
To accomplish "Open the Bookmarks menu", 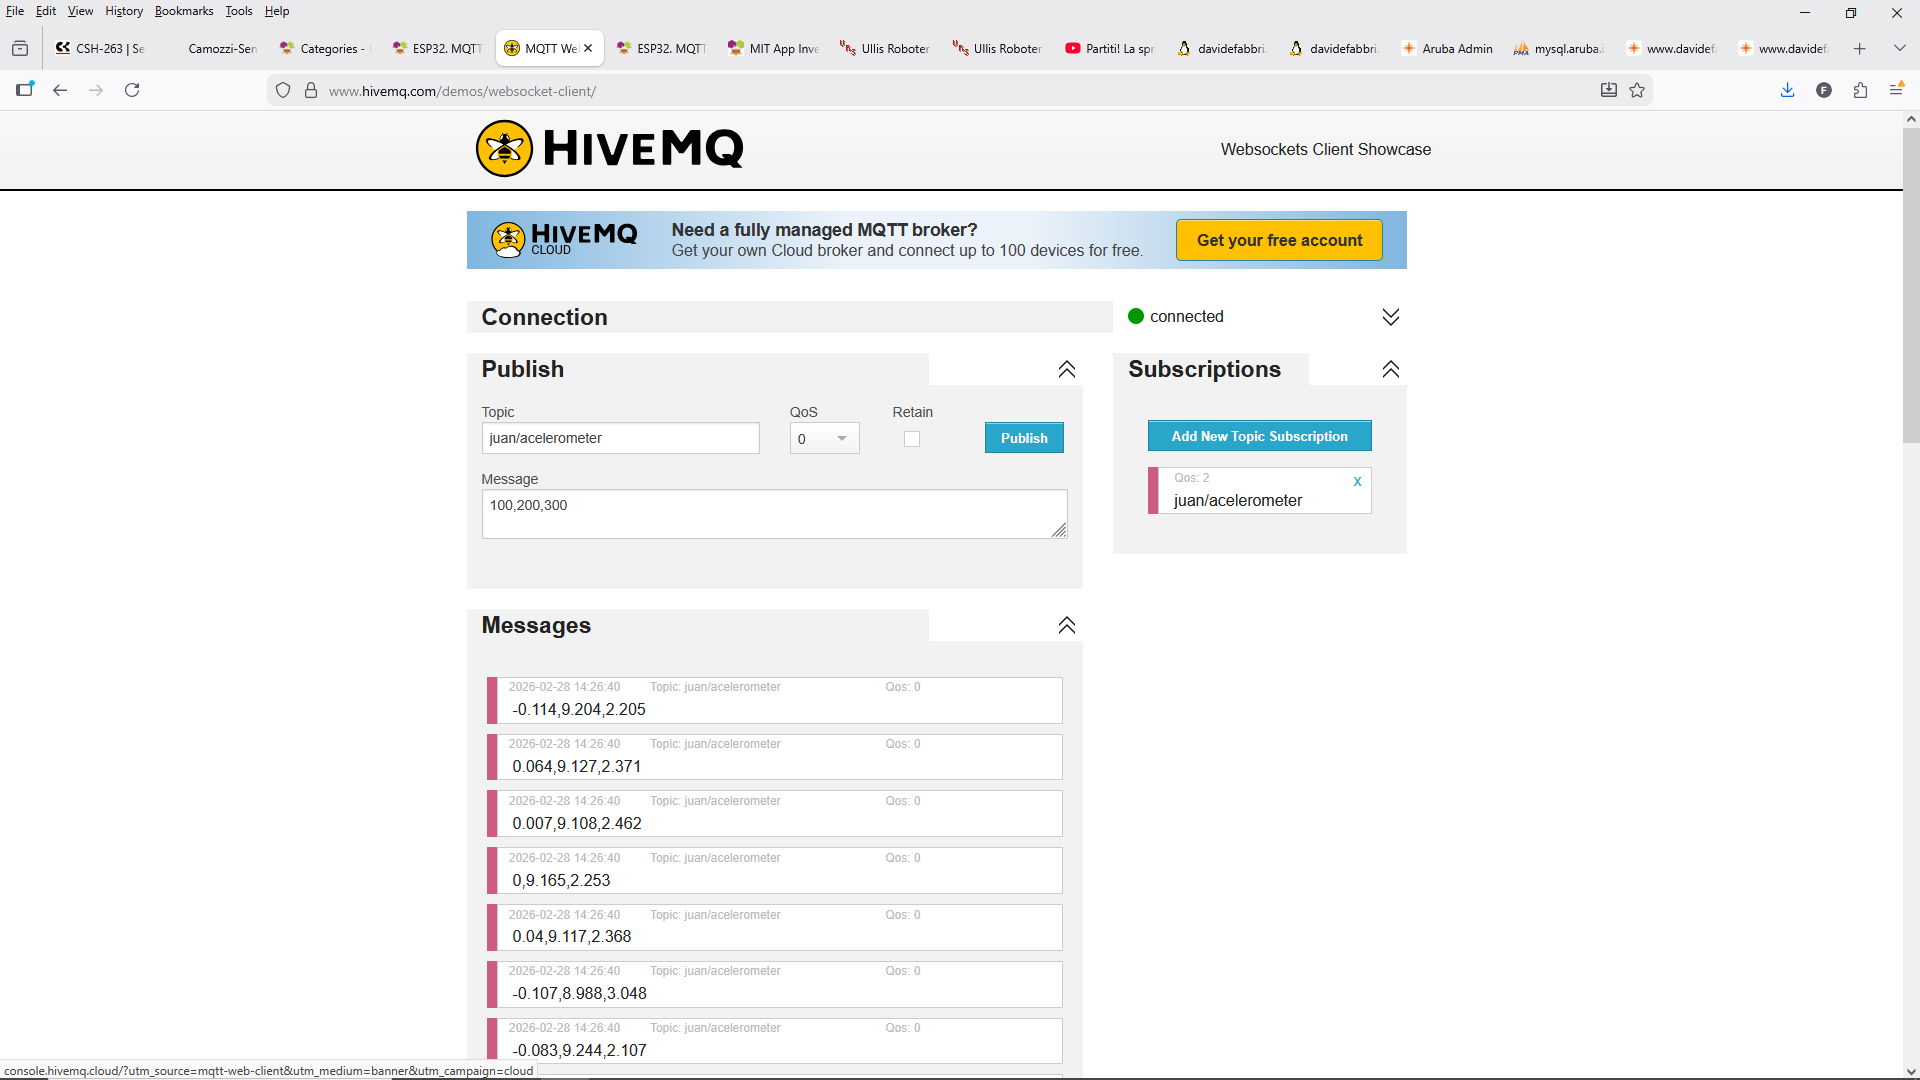I will pos(184,11).
